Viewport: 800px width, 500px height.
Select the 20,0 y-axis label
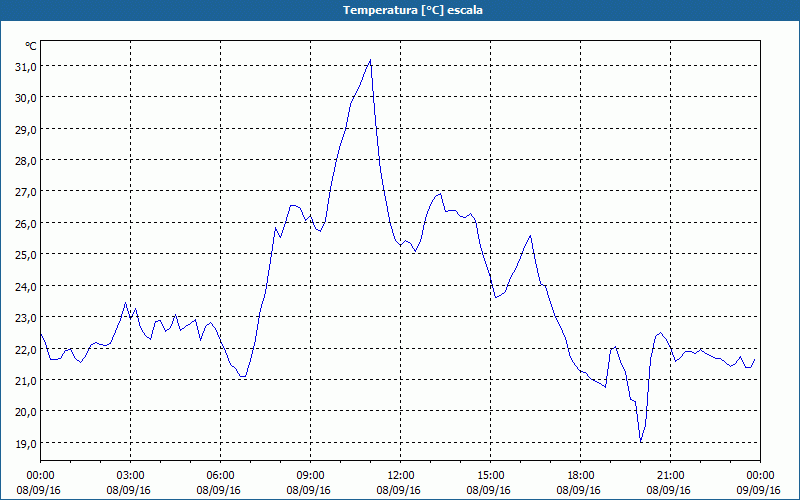click(x=26, y=412)
